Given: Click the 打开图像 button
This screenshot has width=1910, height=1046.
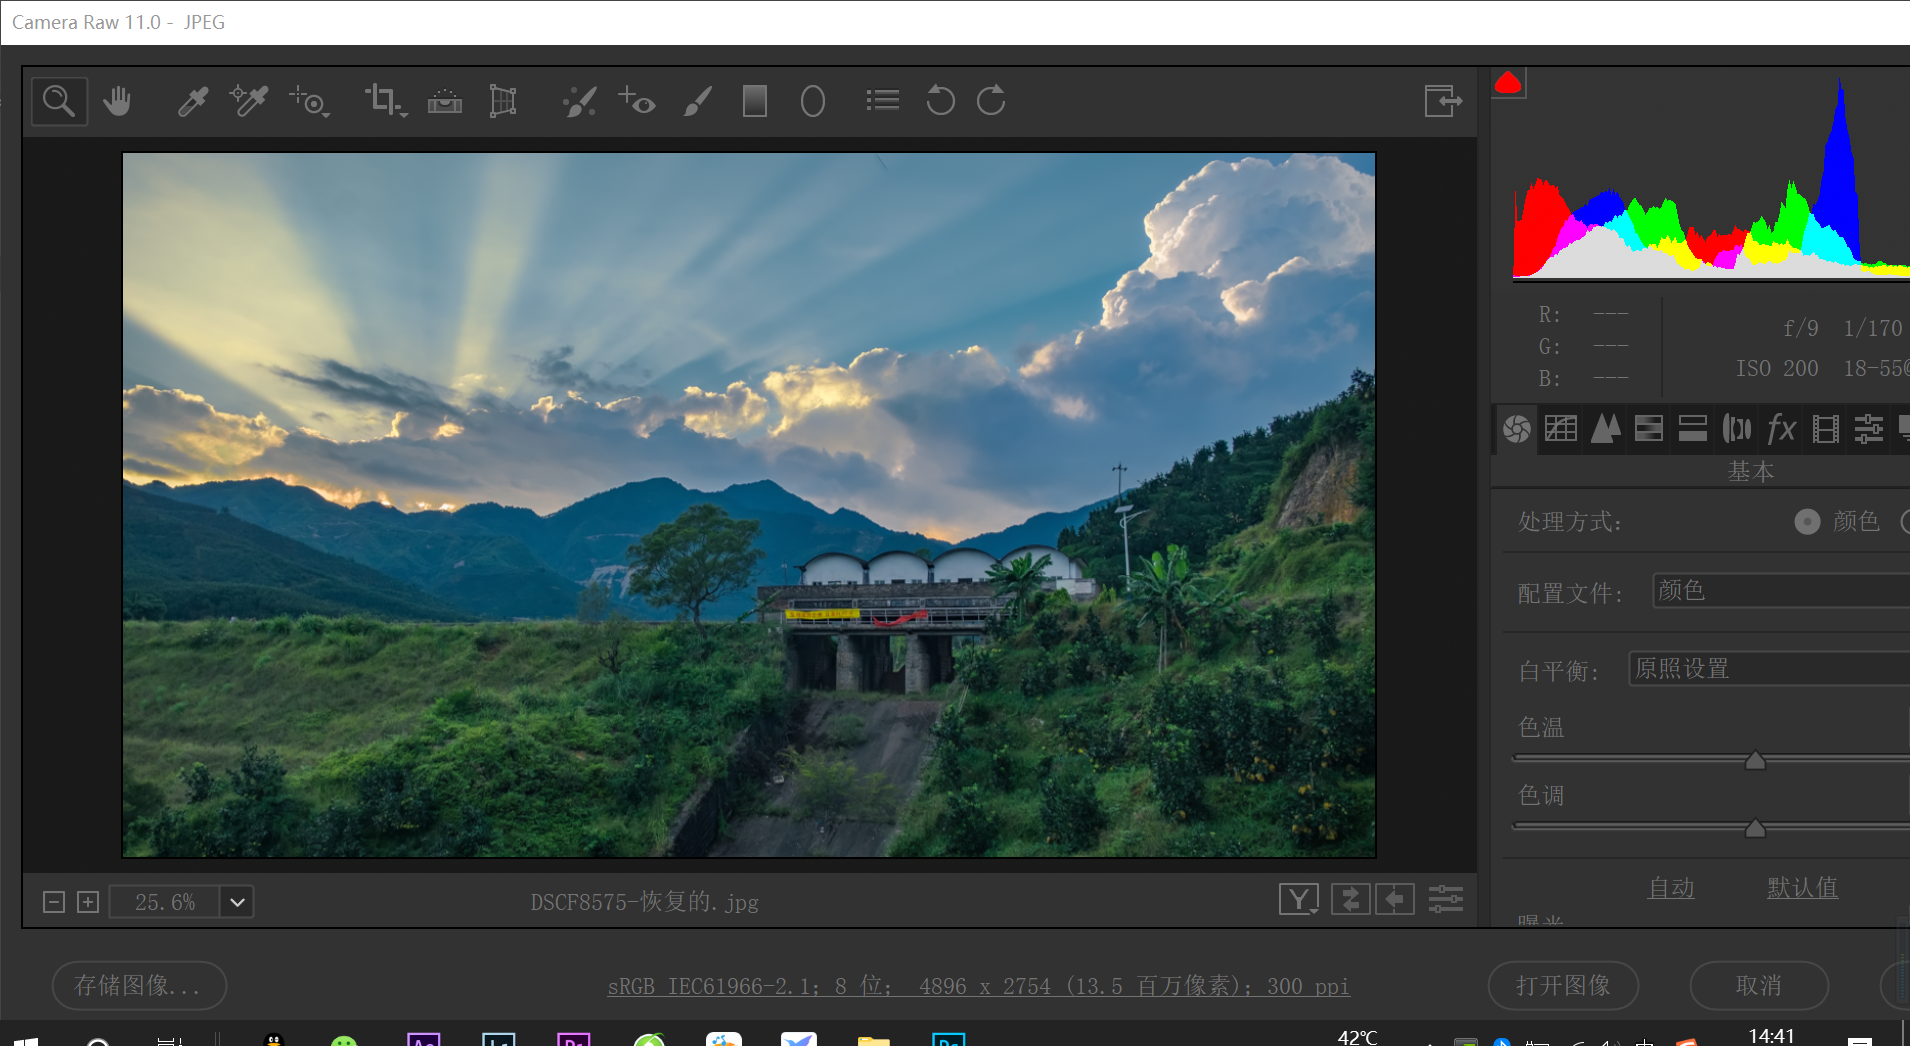Looking at the screenshot, I should click(x=1562, y=985).
